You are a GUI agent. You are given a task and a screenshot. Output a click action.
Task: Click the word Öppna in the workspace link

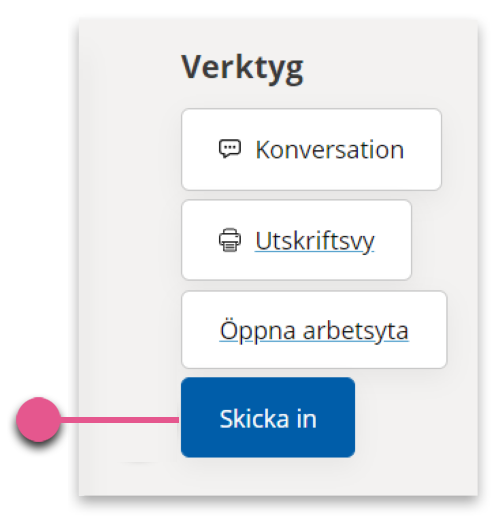pyautogui.click(x=258, y=331)
